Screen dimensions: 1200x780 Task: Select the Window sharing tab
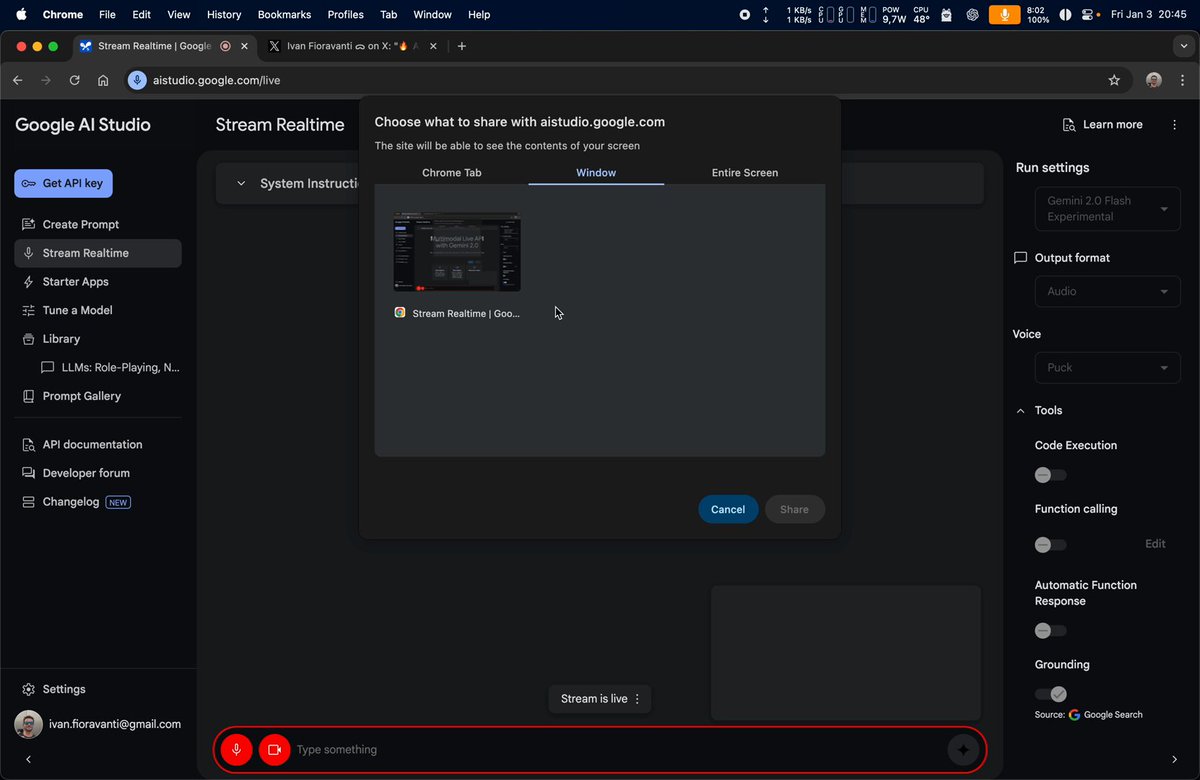596,172
